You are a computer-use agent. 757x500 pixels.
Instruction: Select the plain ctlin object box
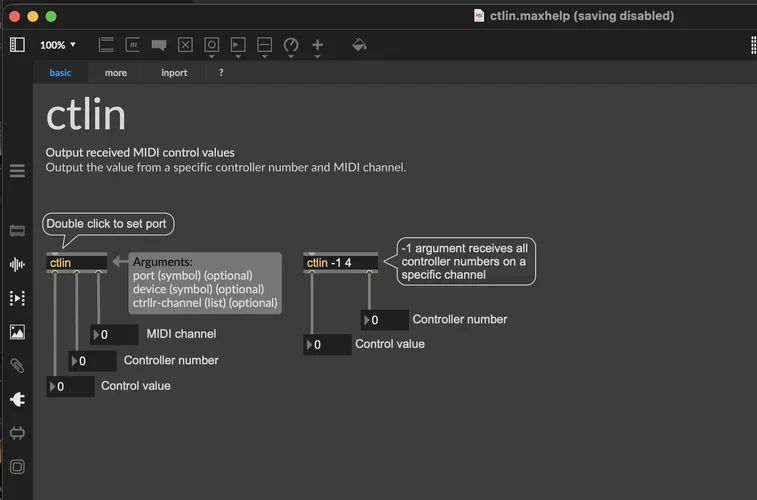(x=77, y=263)
